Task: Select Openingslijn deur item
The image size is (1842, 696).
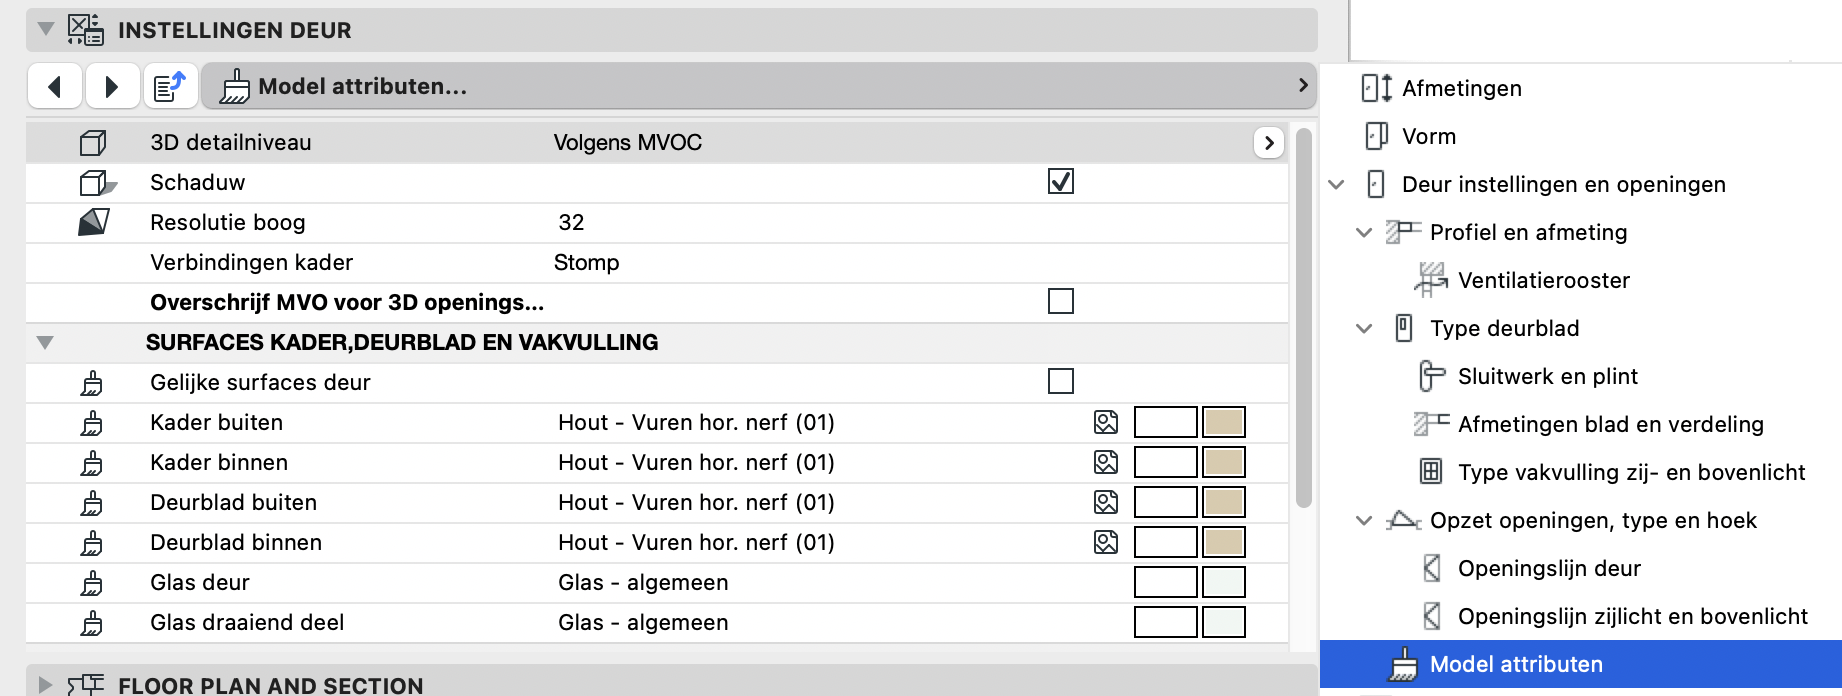Action: (1549, 568)
